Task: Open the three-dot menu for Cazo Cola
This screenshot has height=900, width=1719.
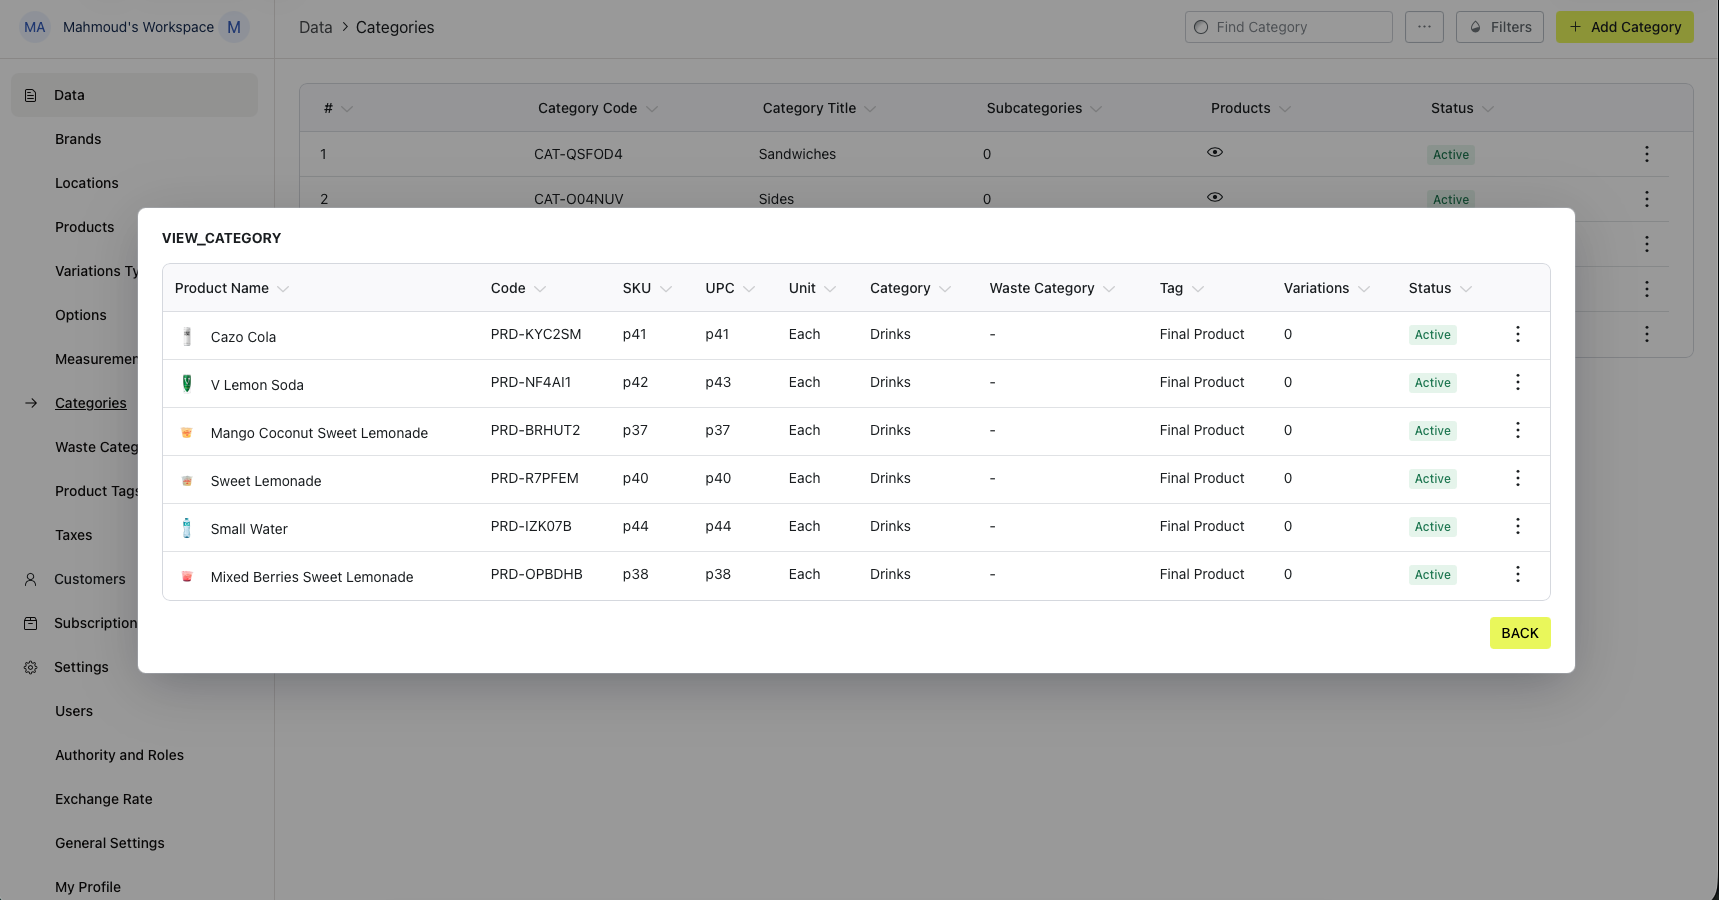Action: (1517, 334)
